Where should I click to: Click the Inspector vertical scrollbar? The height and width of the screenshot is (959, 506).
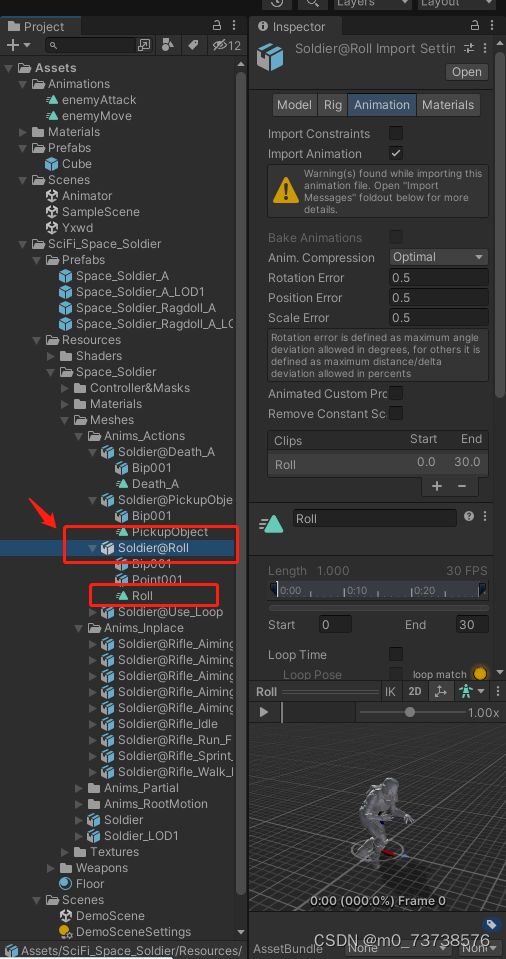[x=500, y=223]
